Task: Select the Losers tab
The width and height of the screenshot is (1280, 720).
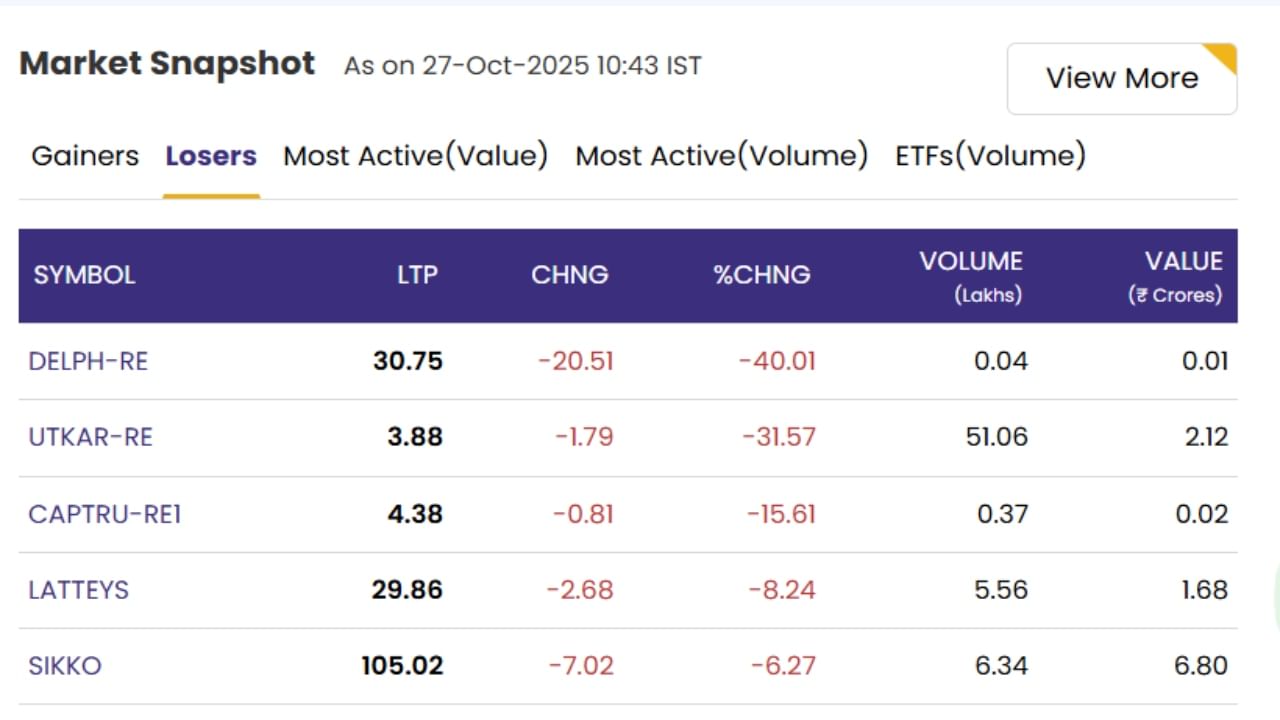Action: [x=211, y=156]
